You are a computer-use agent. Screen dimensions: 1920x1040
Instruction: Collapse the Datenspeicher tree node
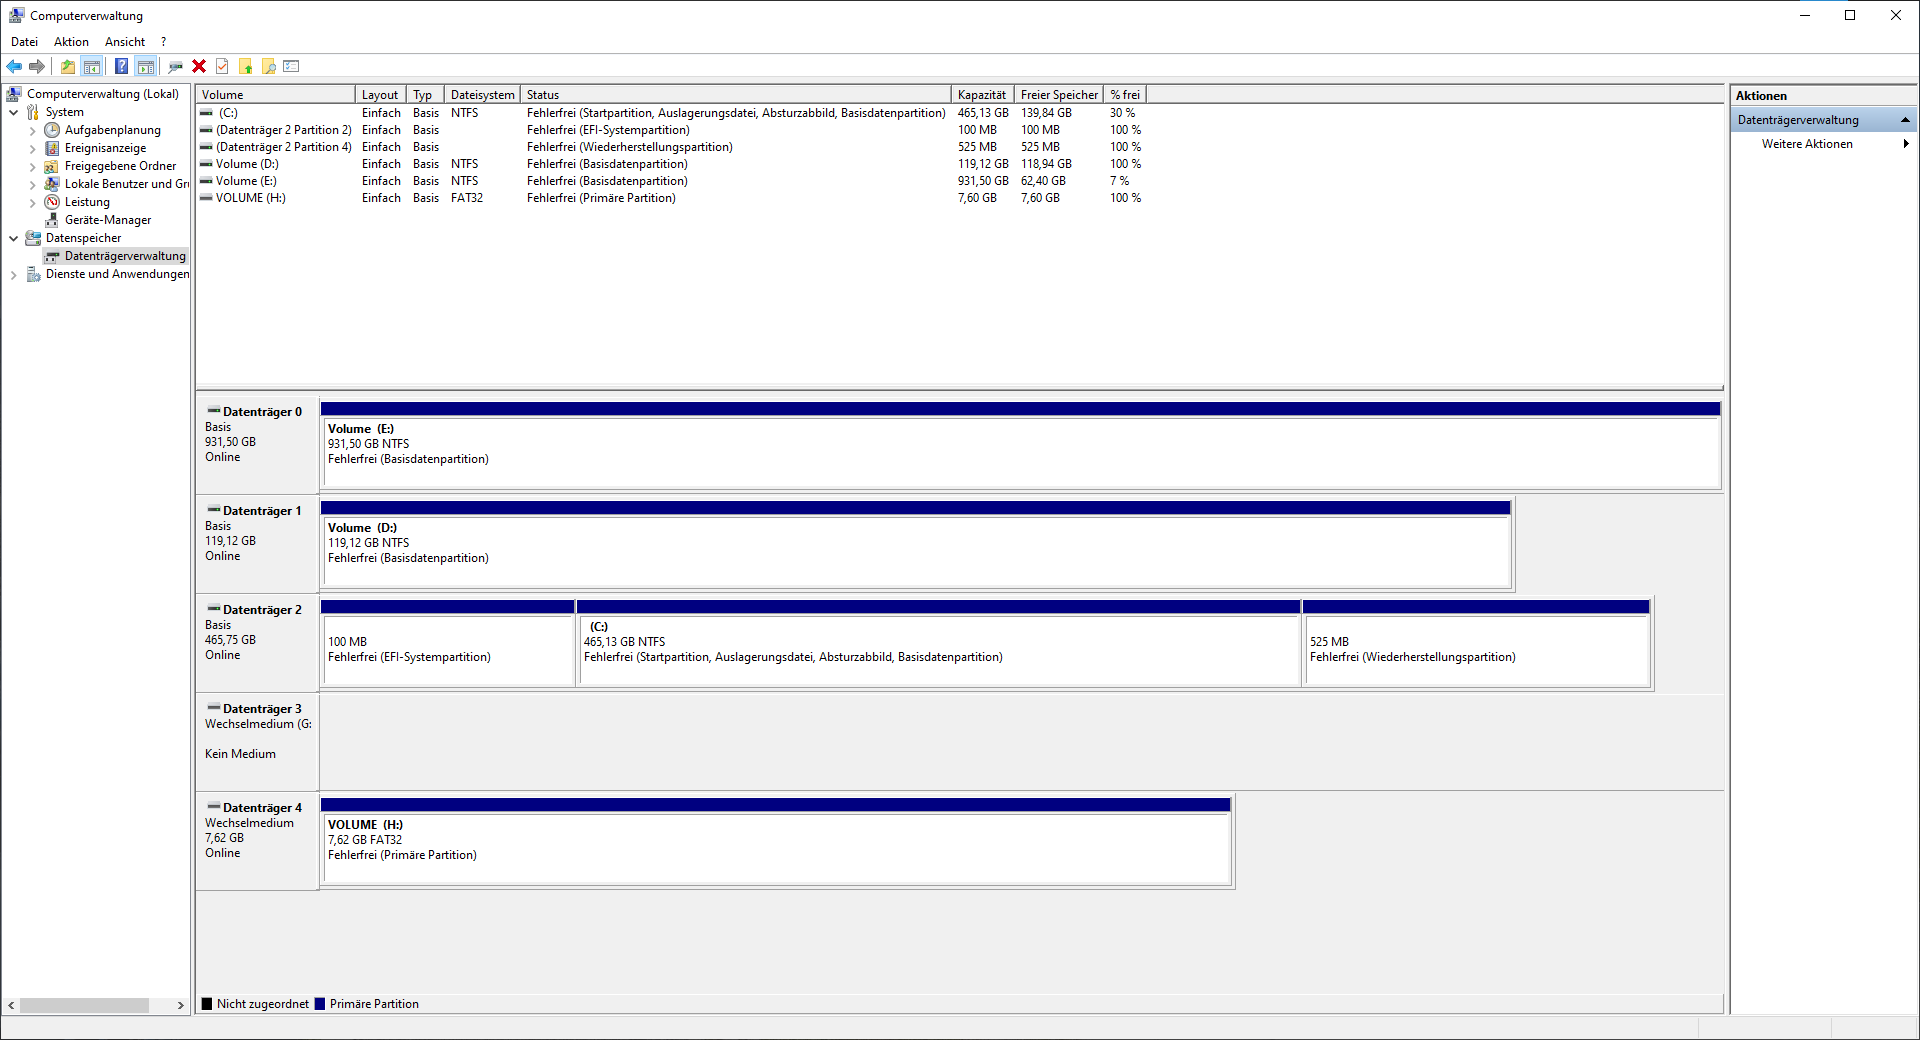14,238
